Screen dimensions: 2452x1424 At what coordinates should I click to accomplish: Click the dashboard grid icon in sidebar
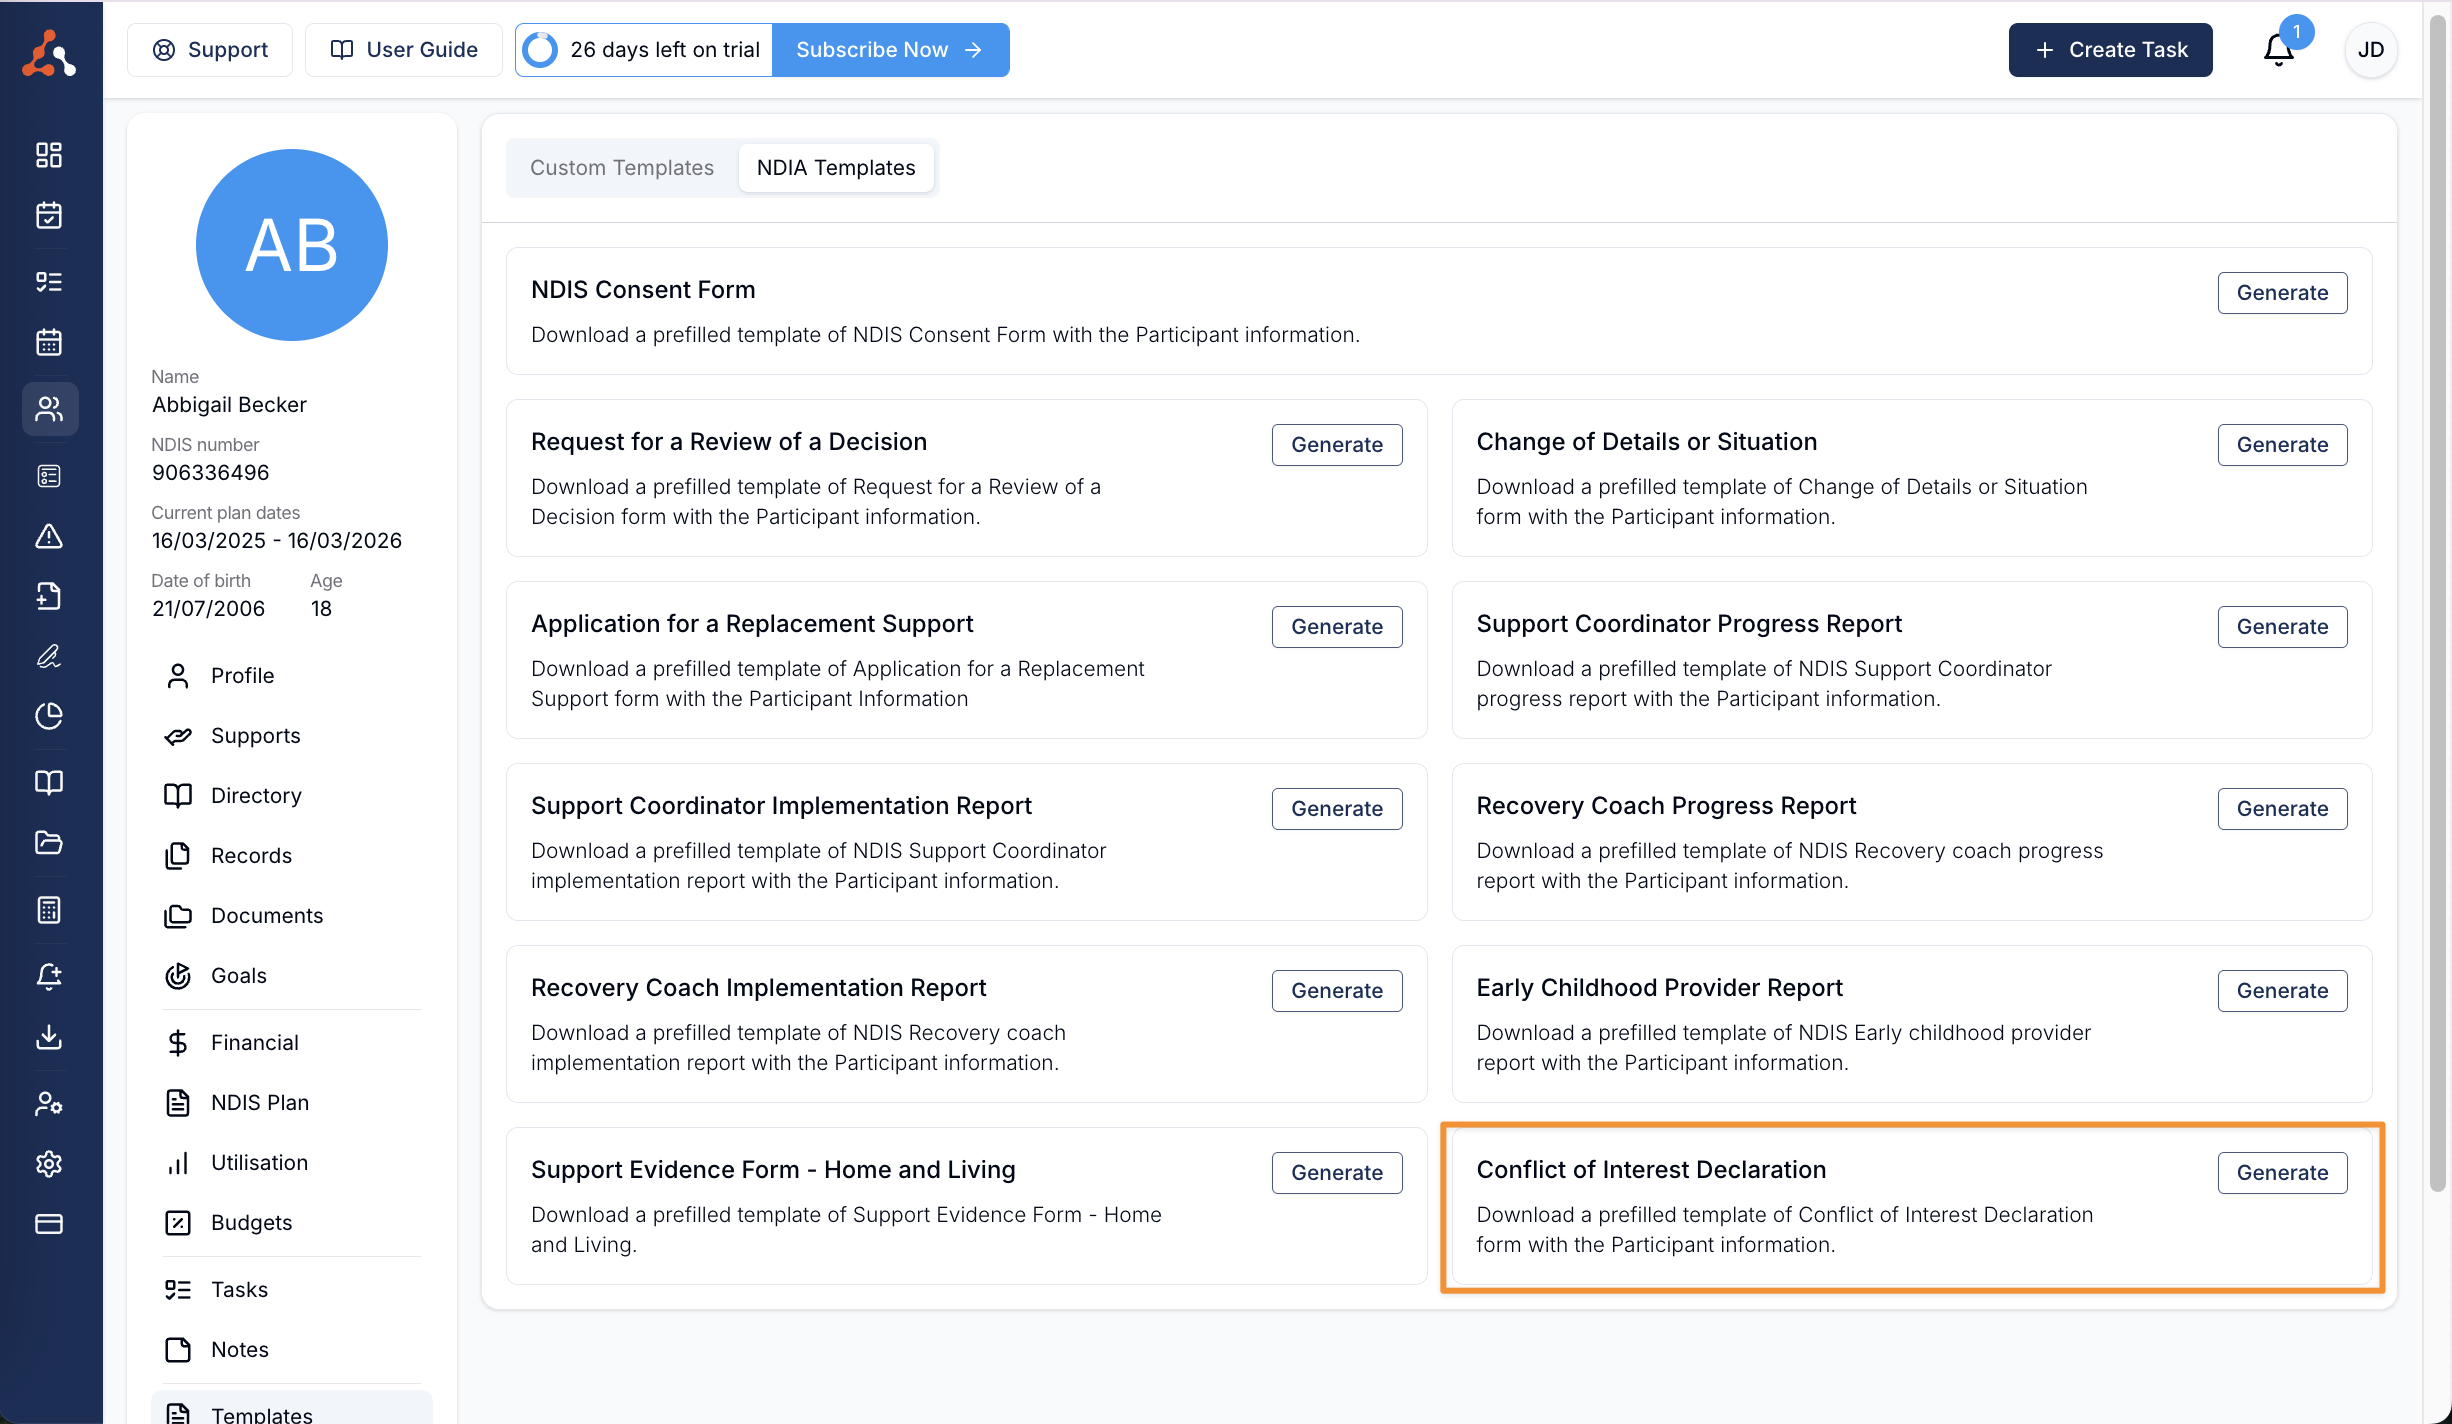pos(49,155)
